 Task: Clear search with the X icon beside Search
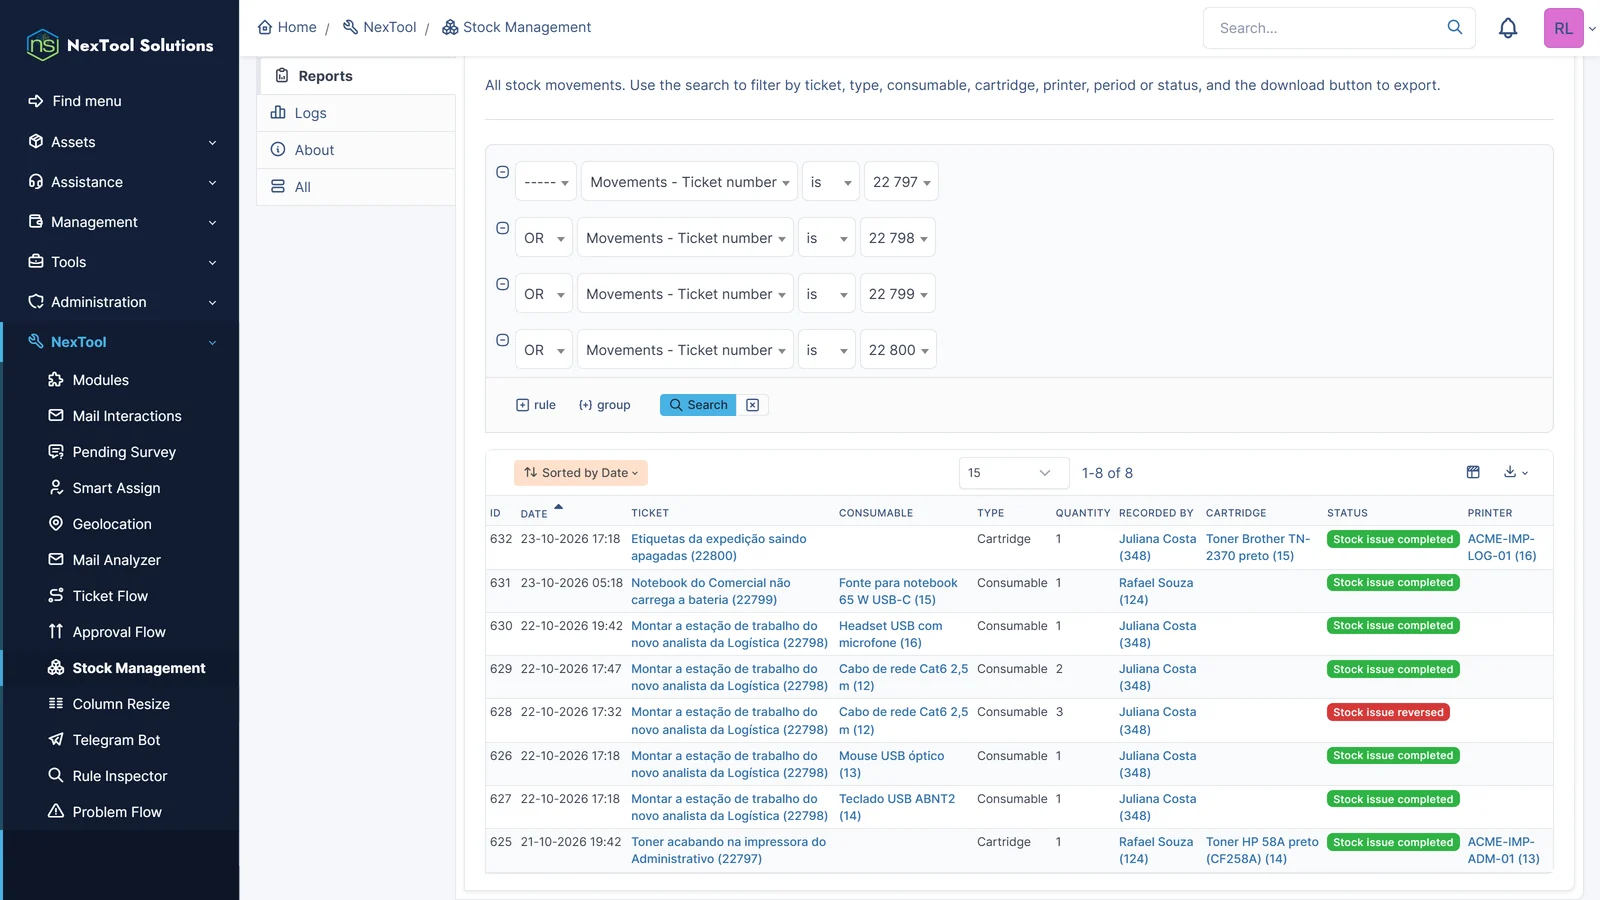tap(753, 405)
